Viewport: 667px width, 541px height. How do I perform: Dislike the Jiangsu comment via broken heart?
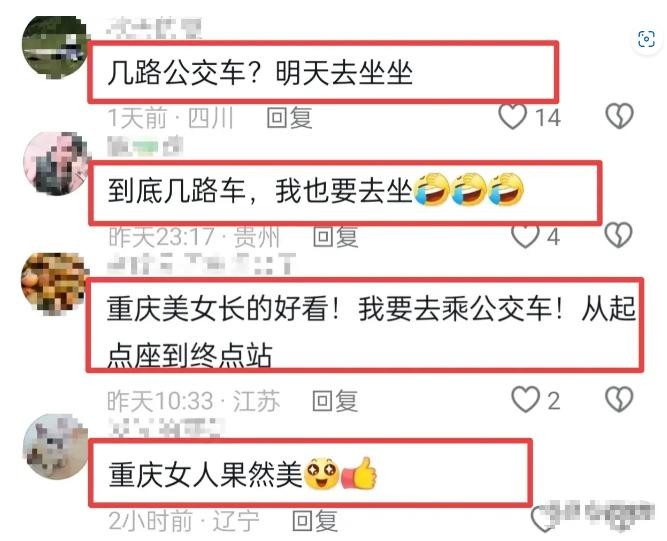(619, 400)
